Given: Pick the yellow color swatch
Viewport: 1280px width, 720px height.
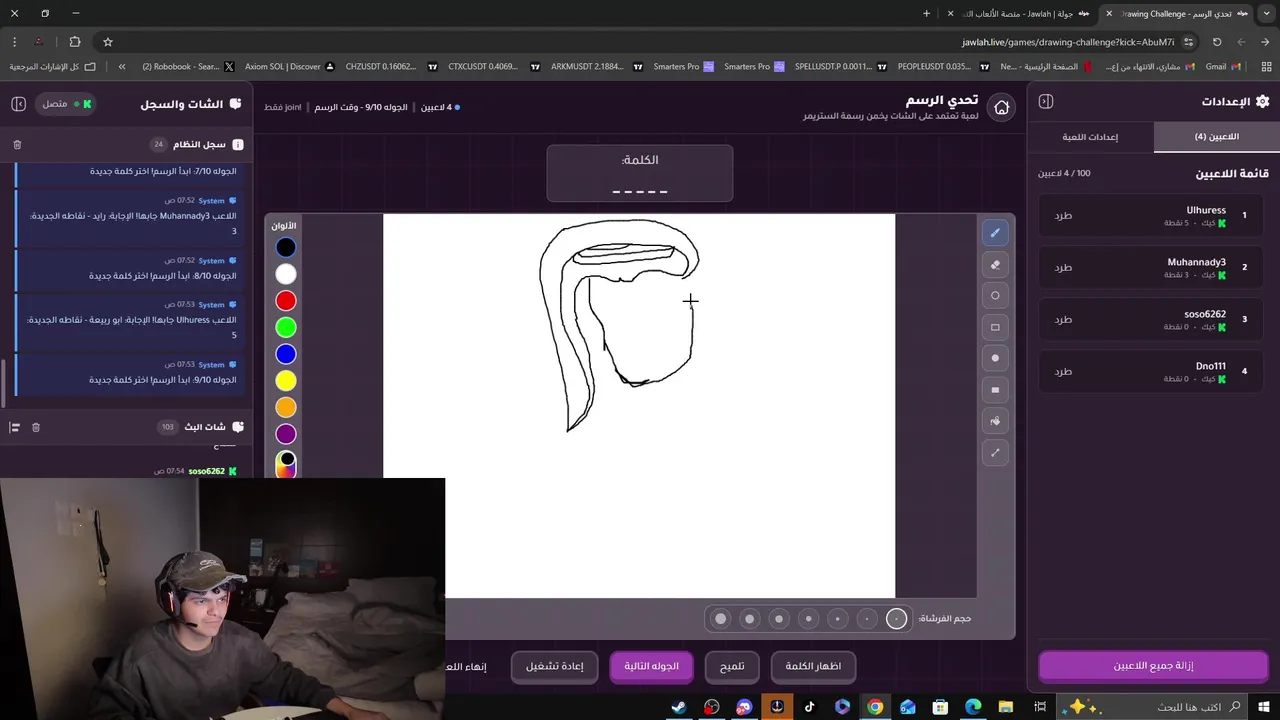Looking at the screenshot, I should (x=286, y=381).
